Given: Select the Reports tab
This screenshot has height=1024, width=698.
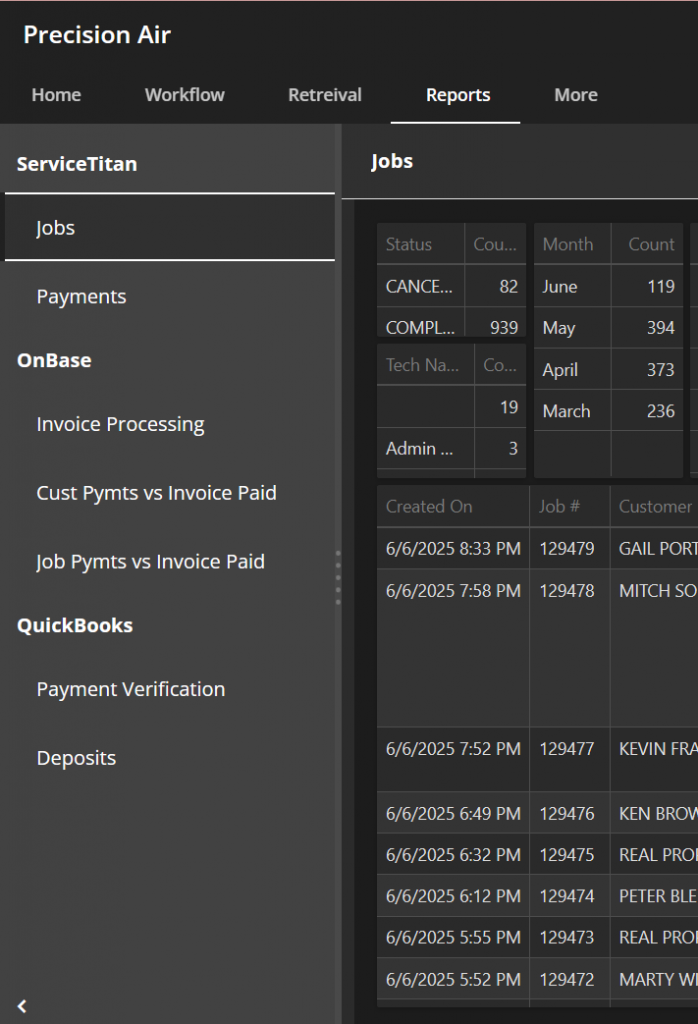Looking at the screenshot, I should [x=458, y=95].
